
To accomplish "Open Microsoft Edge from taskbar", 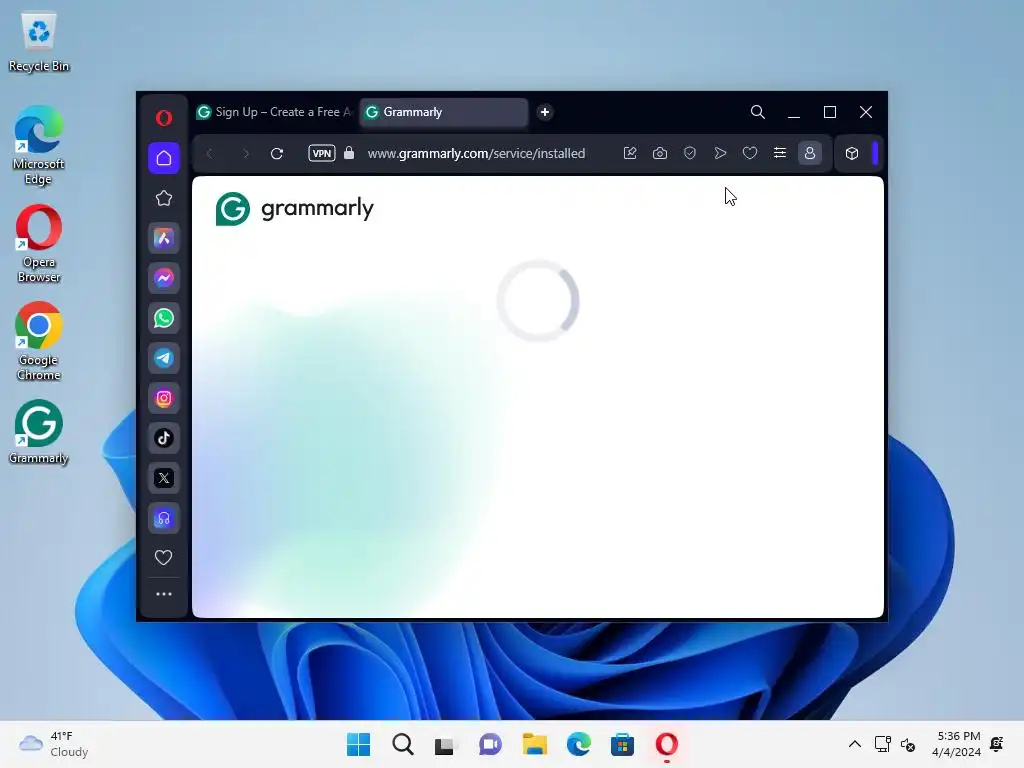I will pyautogui.click(x=579, y=744).
